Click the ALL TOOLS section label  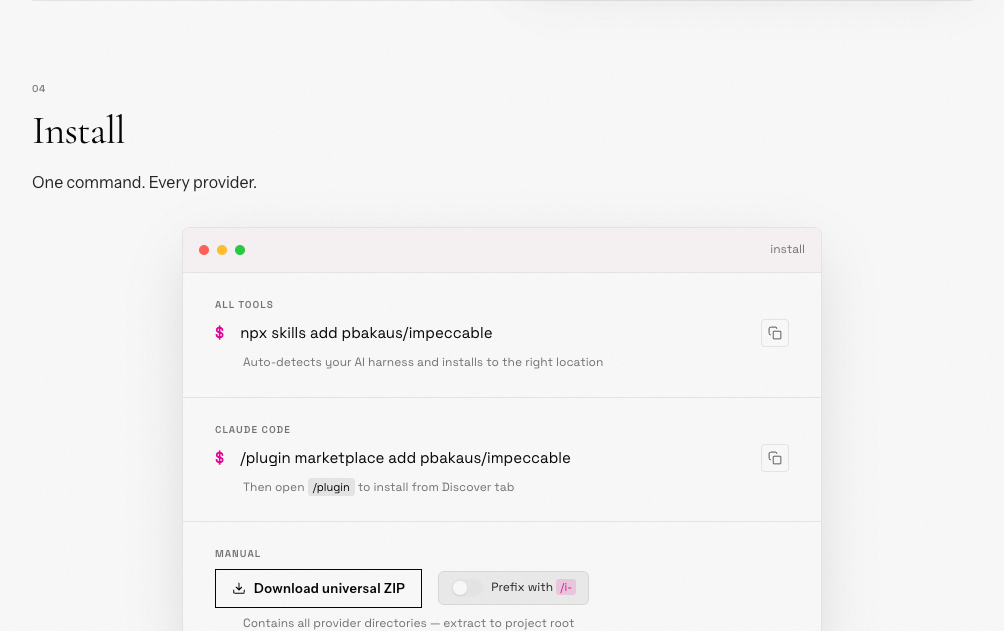tap(244, 305)
